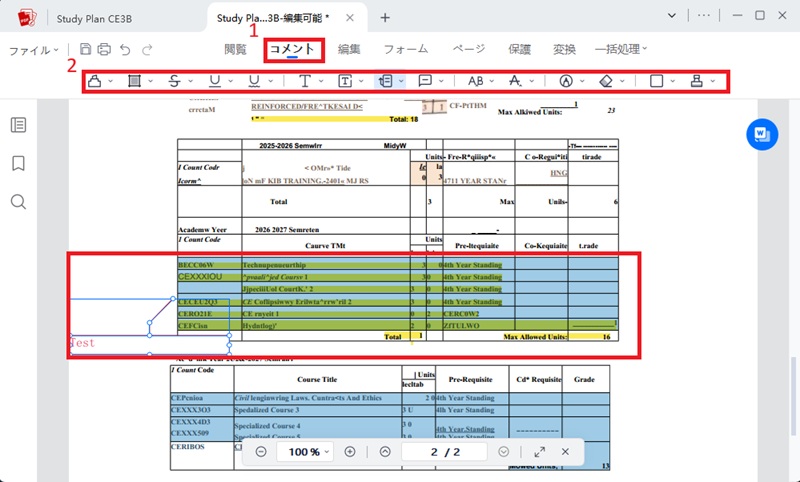This screenshot has height=482, width=800.
Task: Click the Redo arrow icon
Action: [x=147, y=49]
